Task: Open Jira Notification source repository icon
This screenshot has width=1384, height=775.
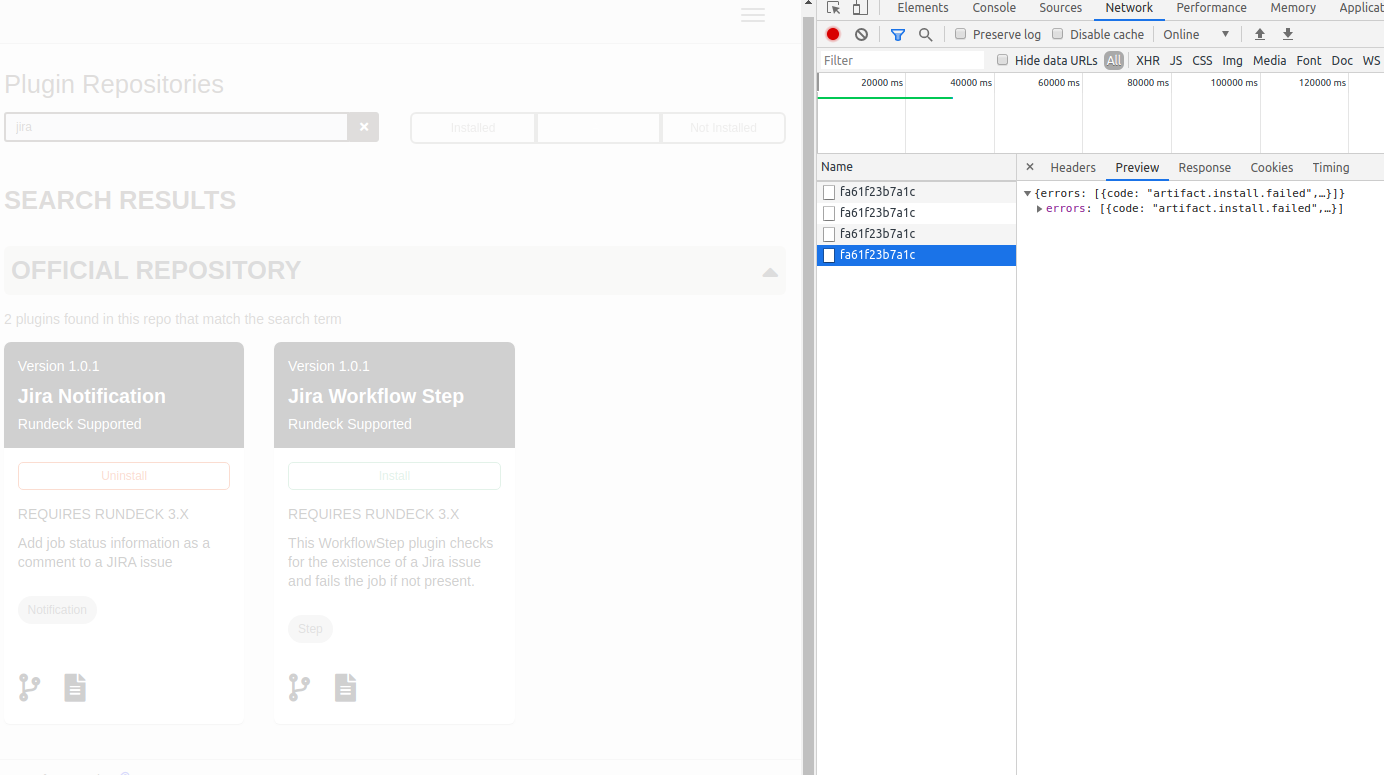Action: [29, 687]
